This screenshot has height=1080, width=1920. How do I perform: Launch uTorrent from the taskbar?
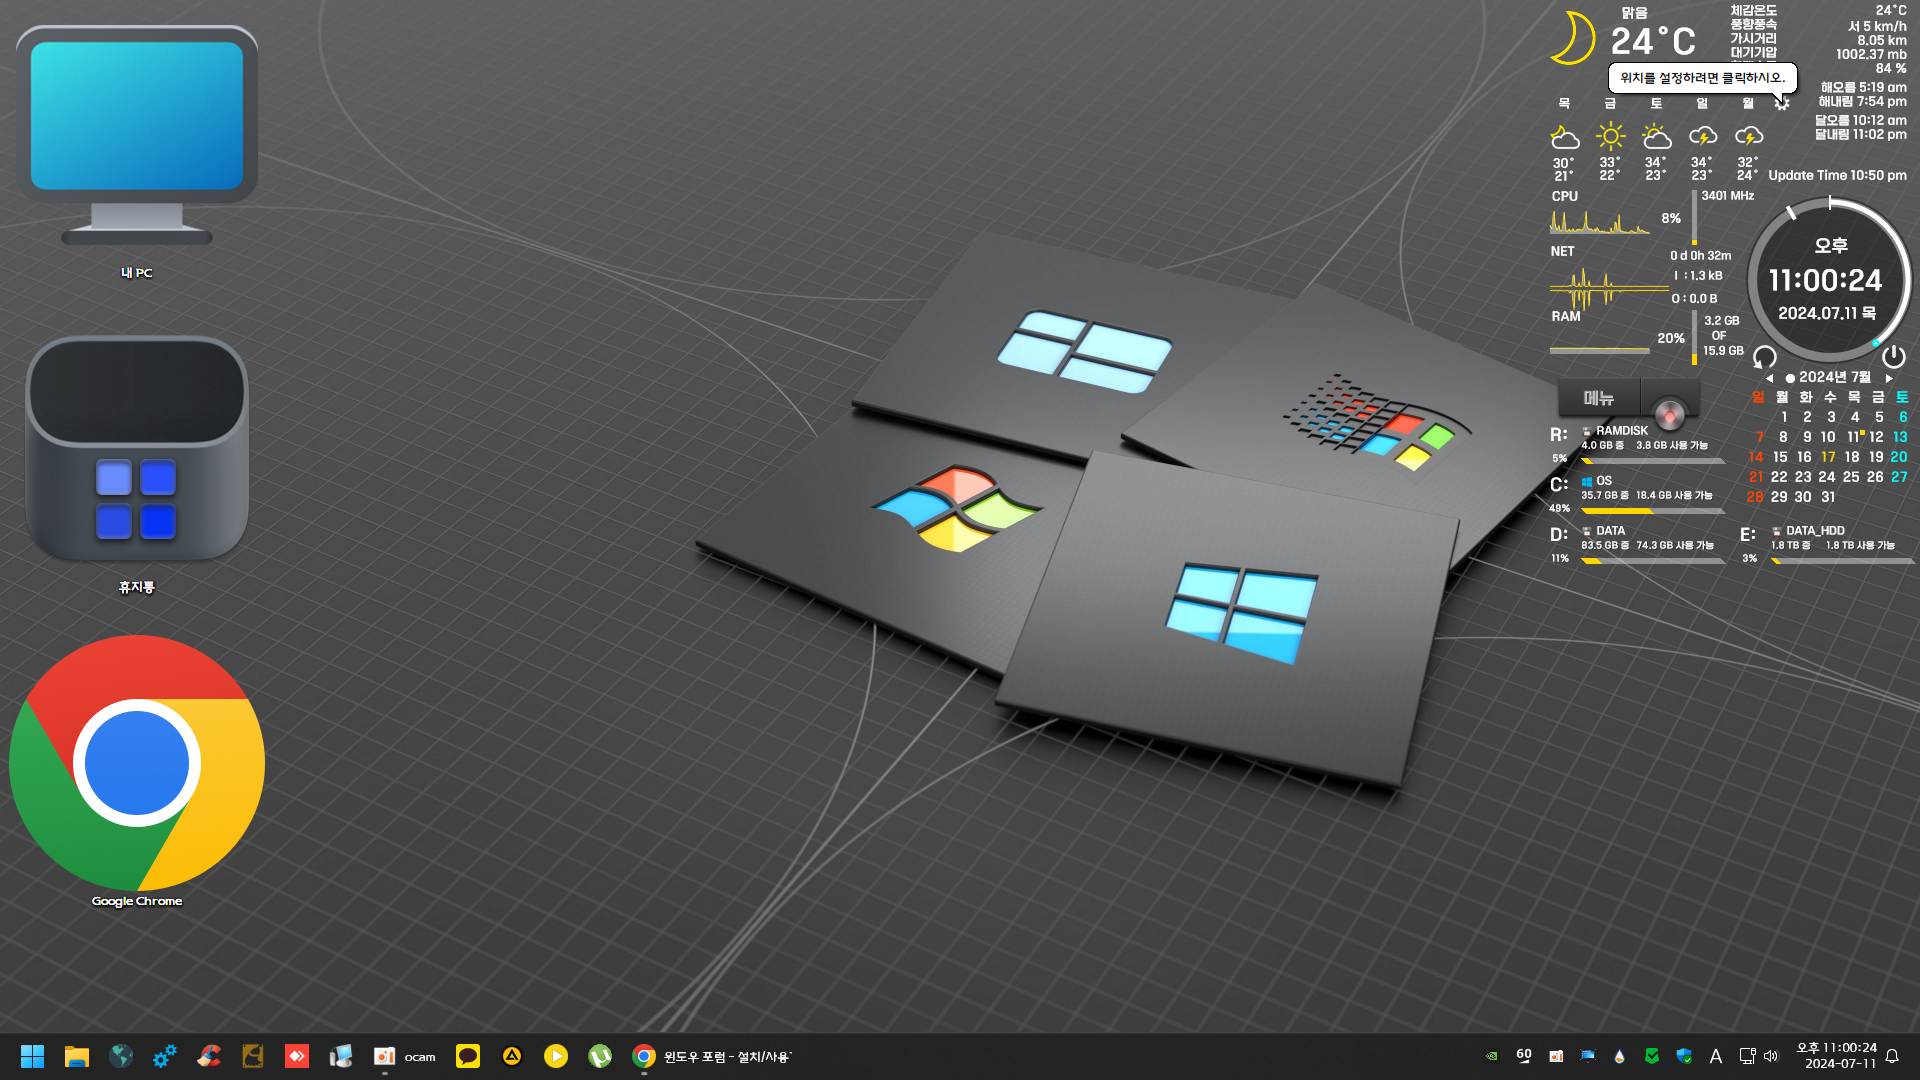point(600,1056)
